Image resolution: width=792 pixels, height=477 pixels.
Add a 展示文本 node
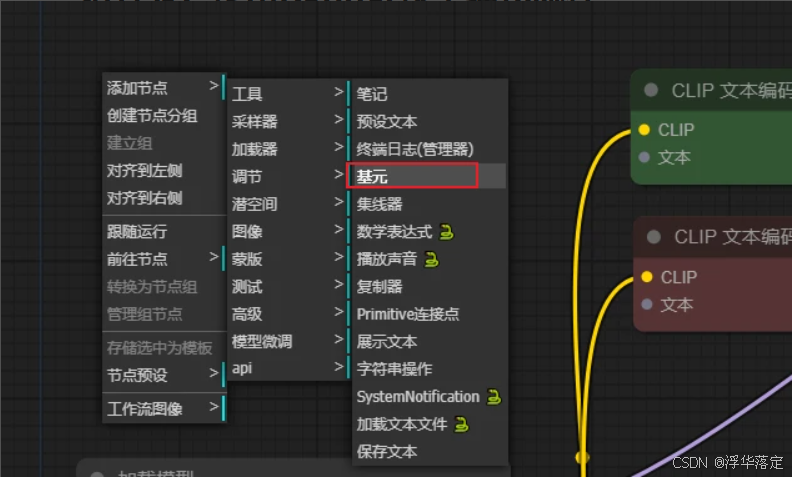(x=429, y=342)
